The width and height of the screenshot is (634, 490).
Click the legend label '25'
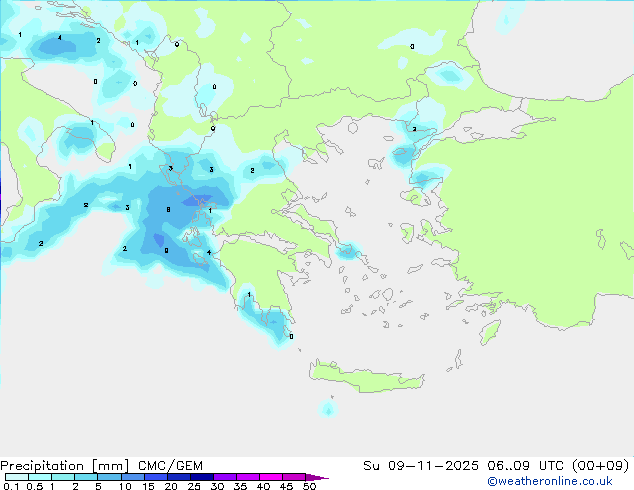pyautogui.click(x=194, y=486)
